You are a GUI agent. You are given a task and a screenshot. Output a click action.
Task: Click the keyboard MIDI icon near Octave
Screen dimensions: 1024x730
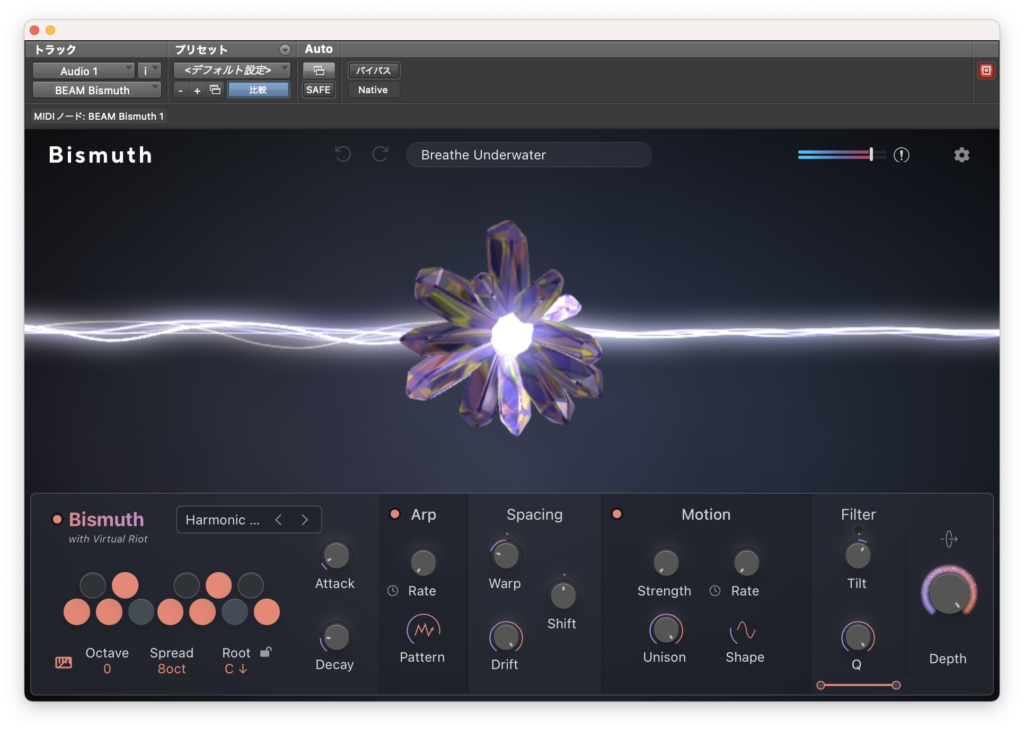click(63, 663)
